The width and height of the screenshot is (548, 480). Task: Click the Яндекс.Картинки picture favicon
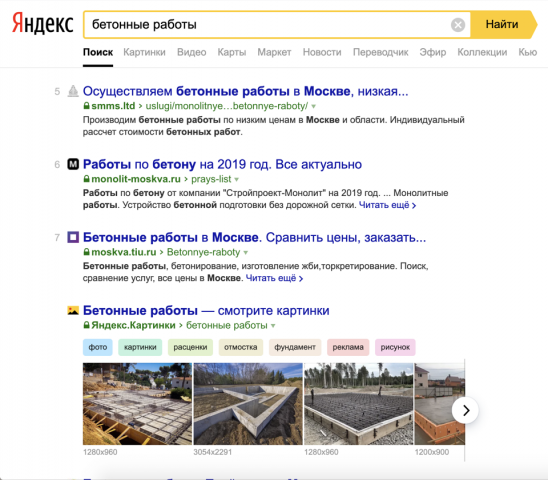click(x=73, y=310)
